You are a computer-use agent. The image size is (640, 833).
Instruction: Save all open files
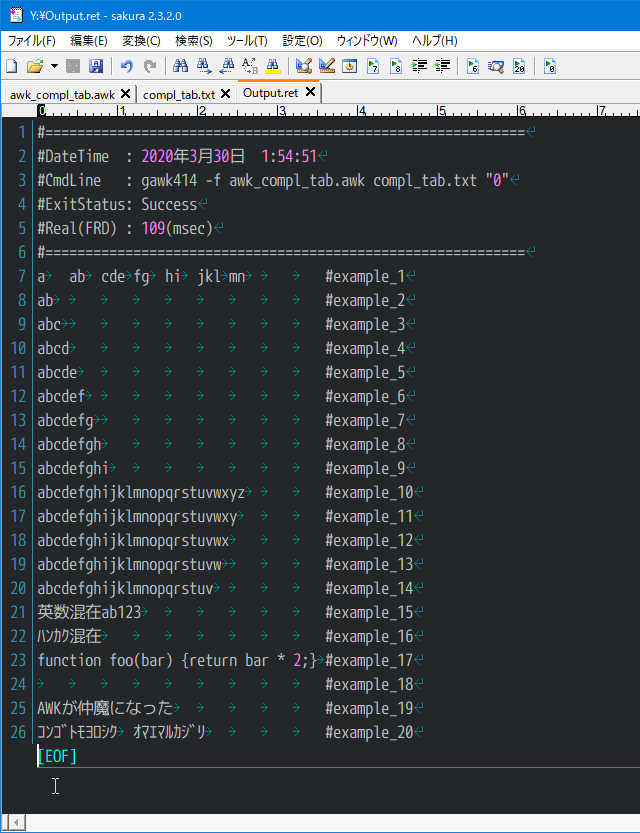(94, 66)
